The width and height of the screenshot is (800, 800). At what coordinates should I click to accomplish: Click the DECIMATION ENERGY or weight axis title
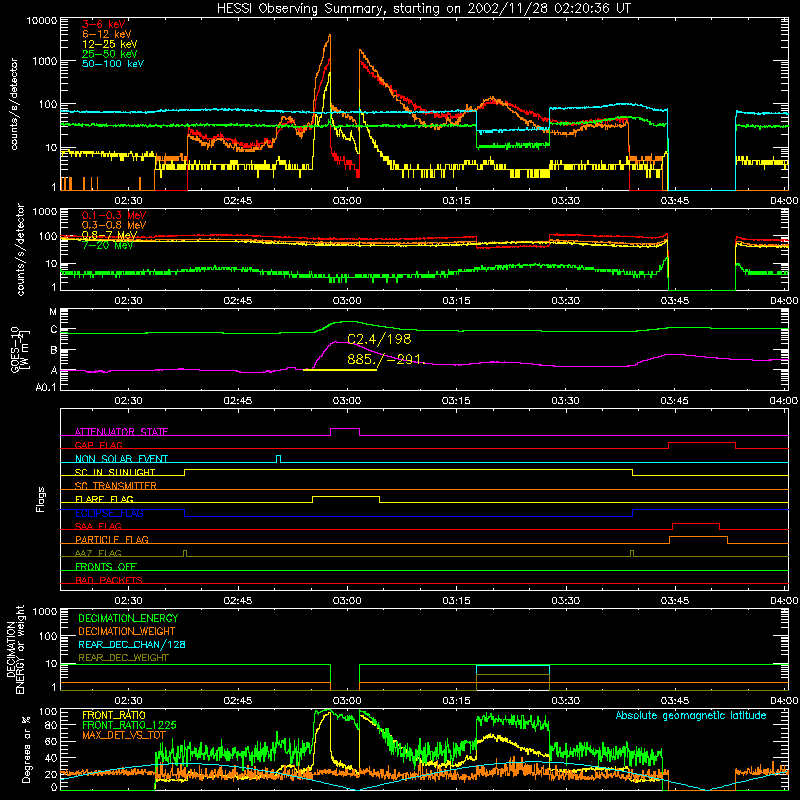tap(15, 649)
